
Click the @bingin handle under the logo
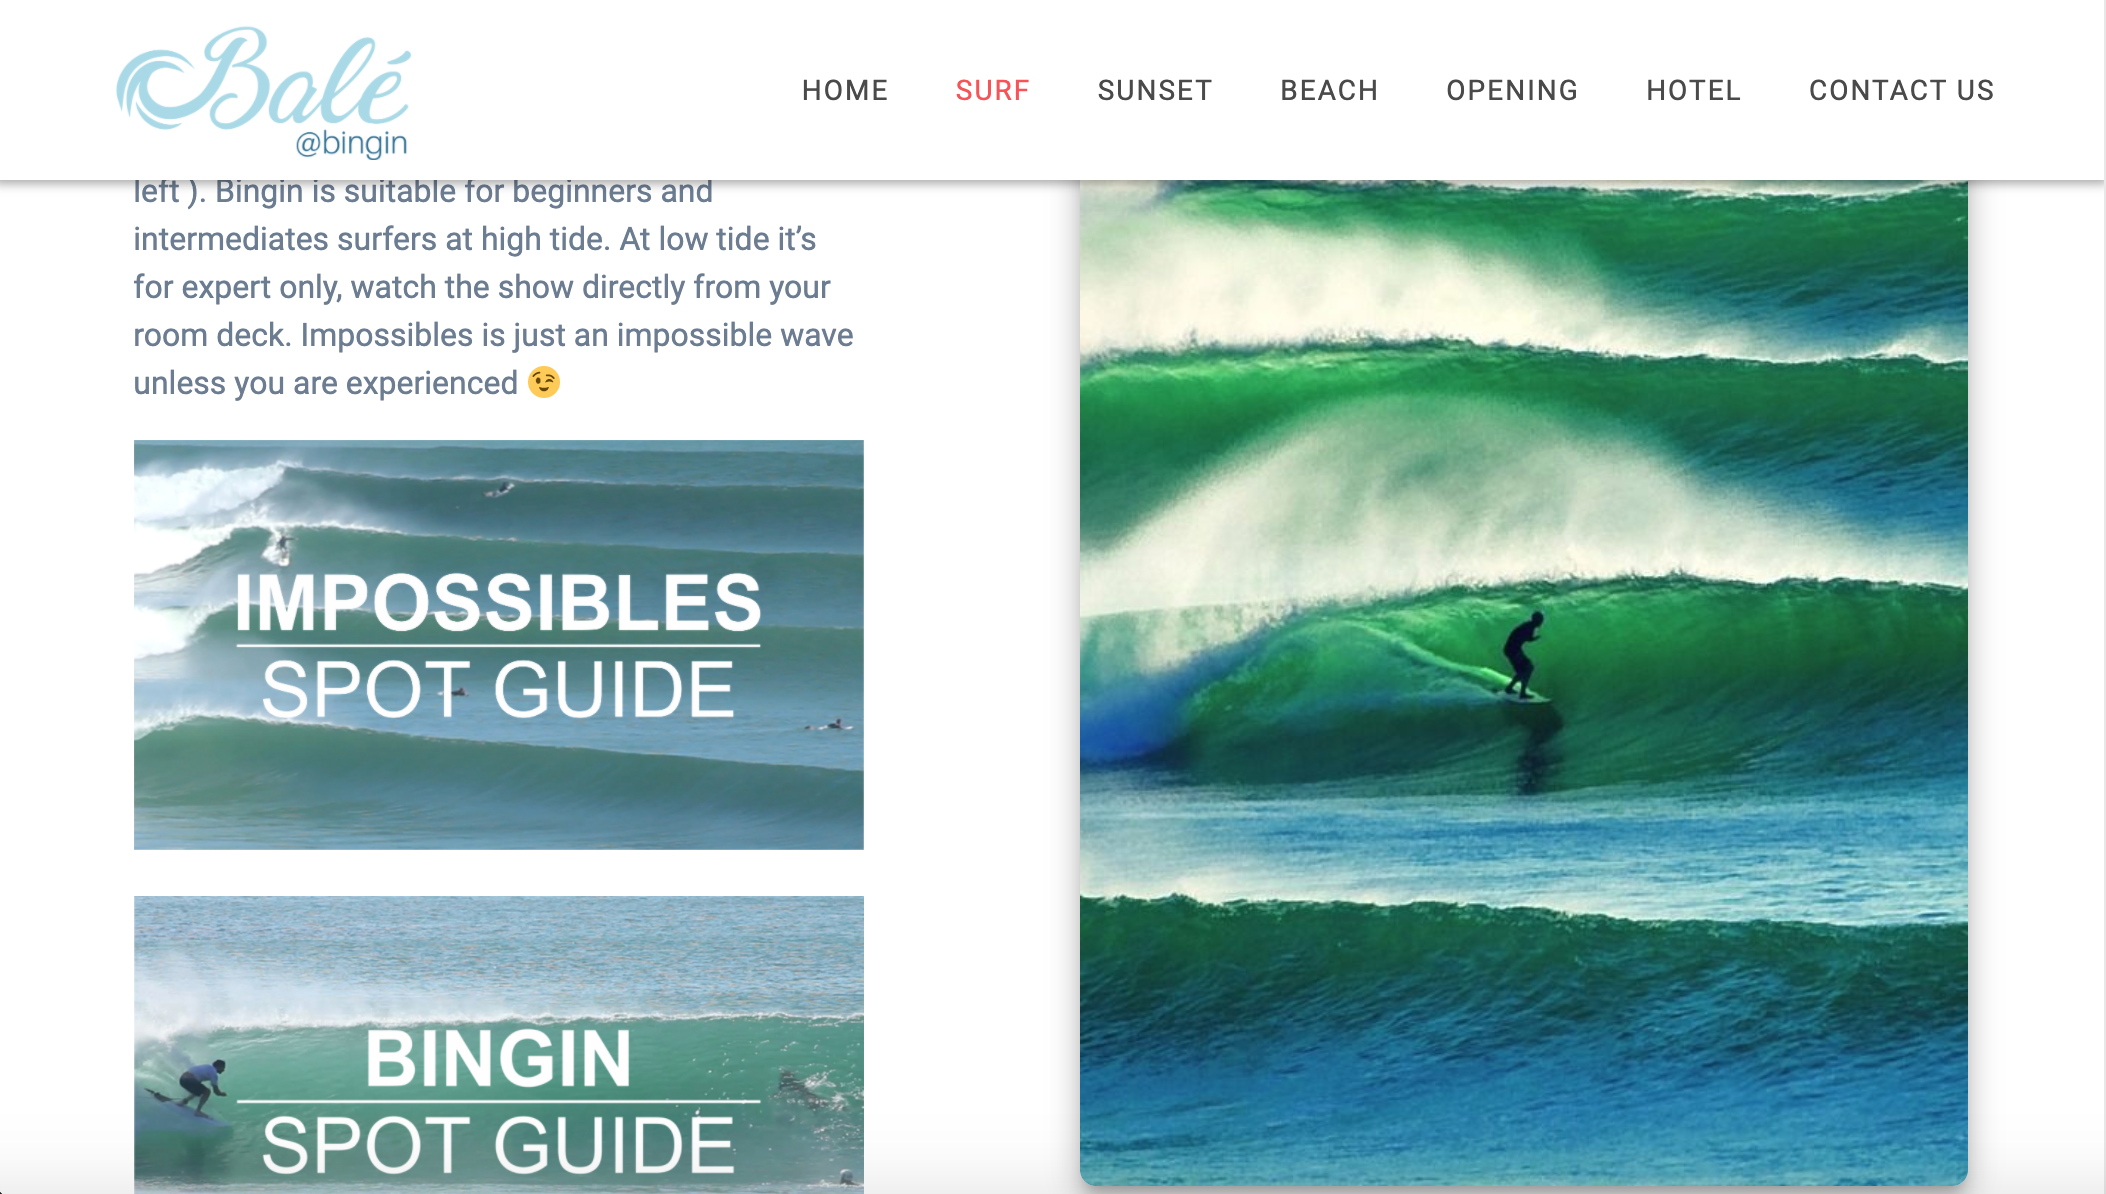coord(351,143)
